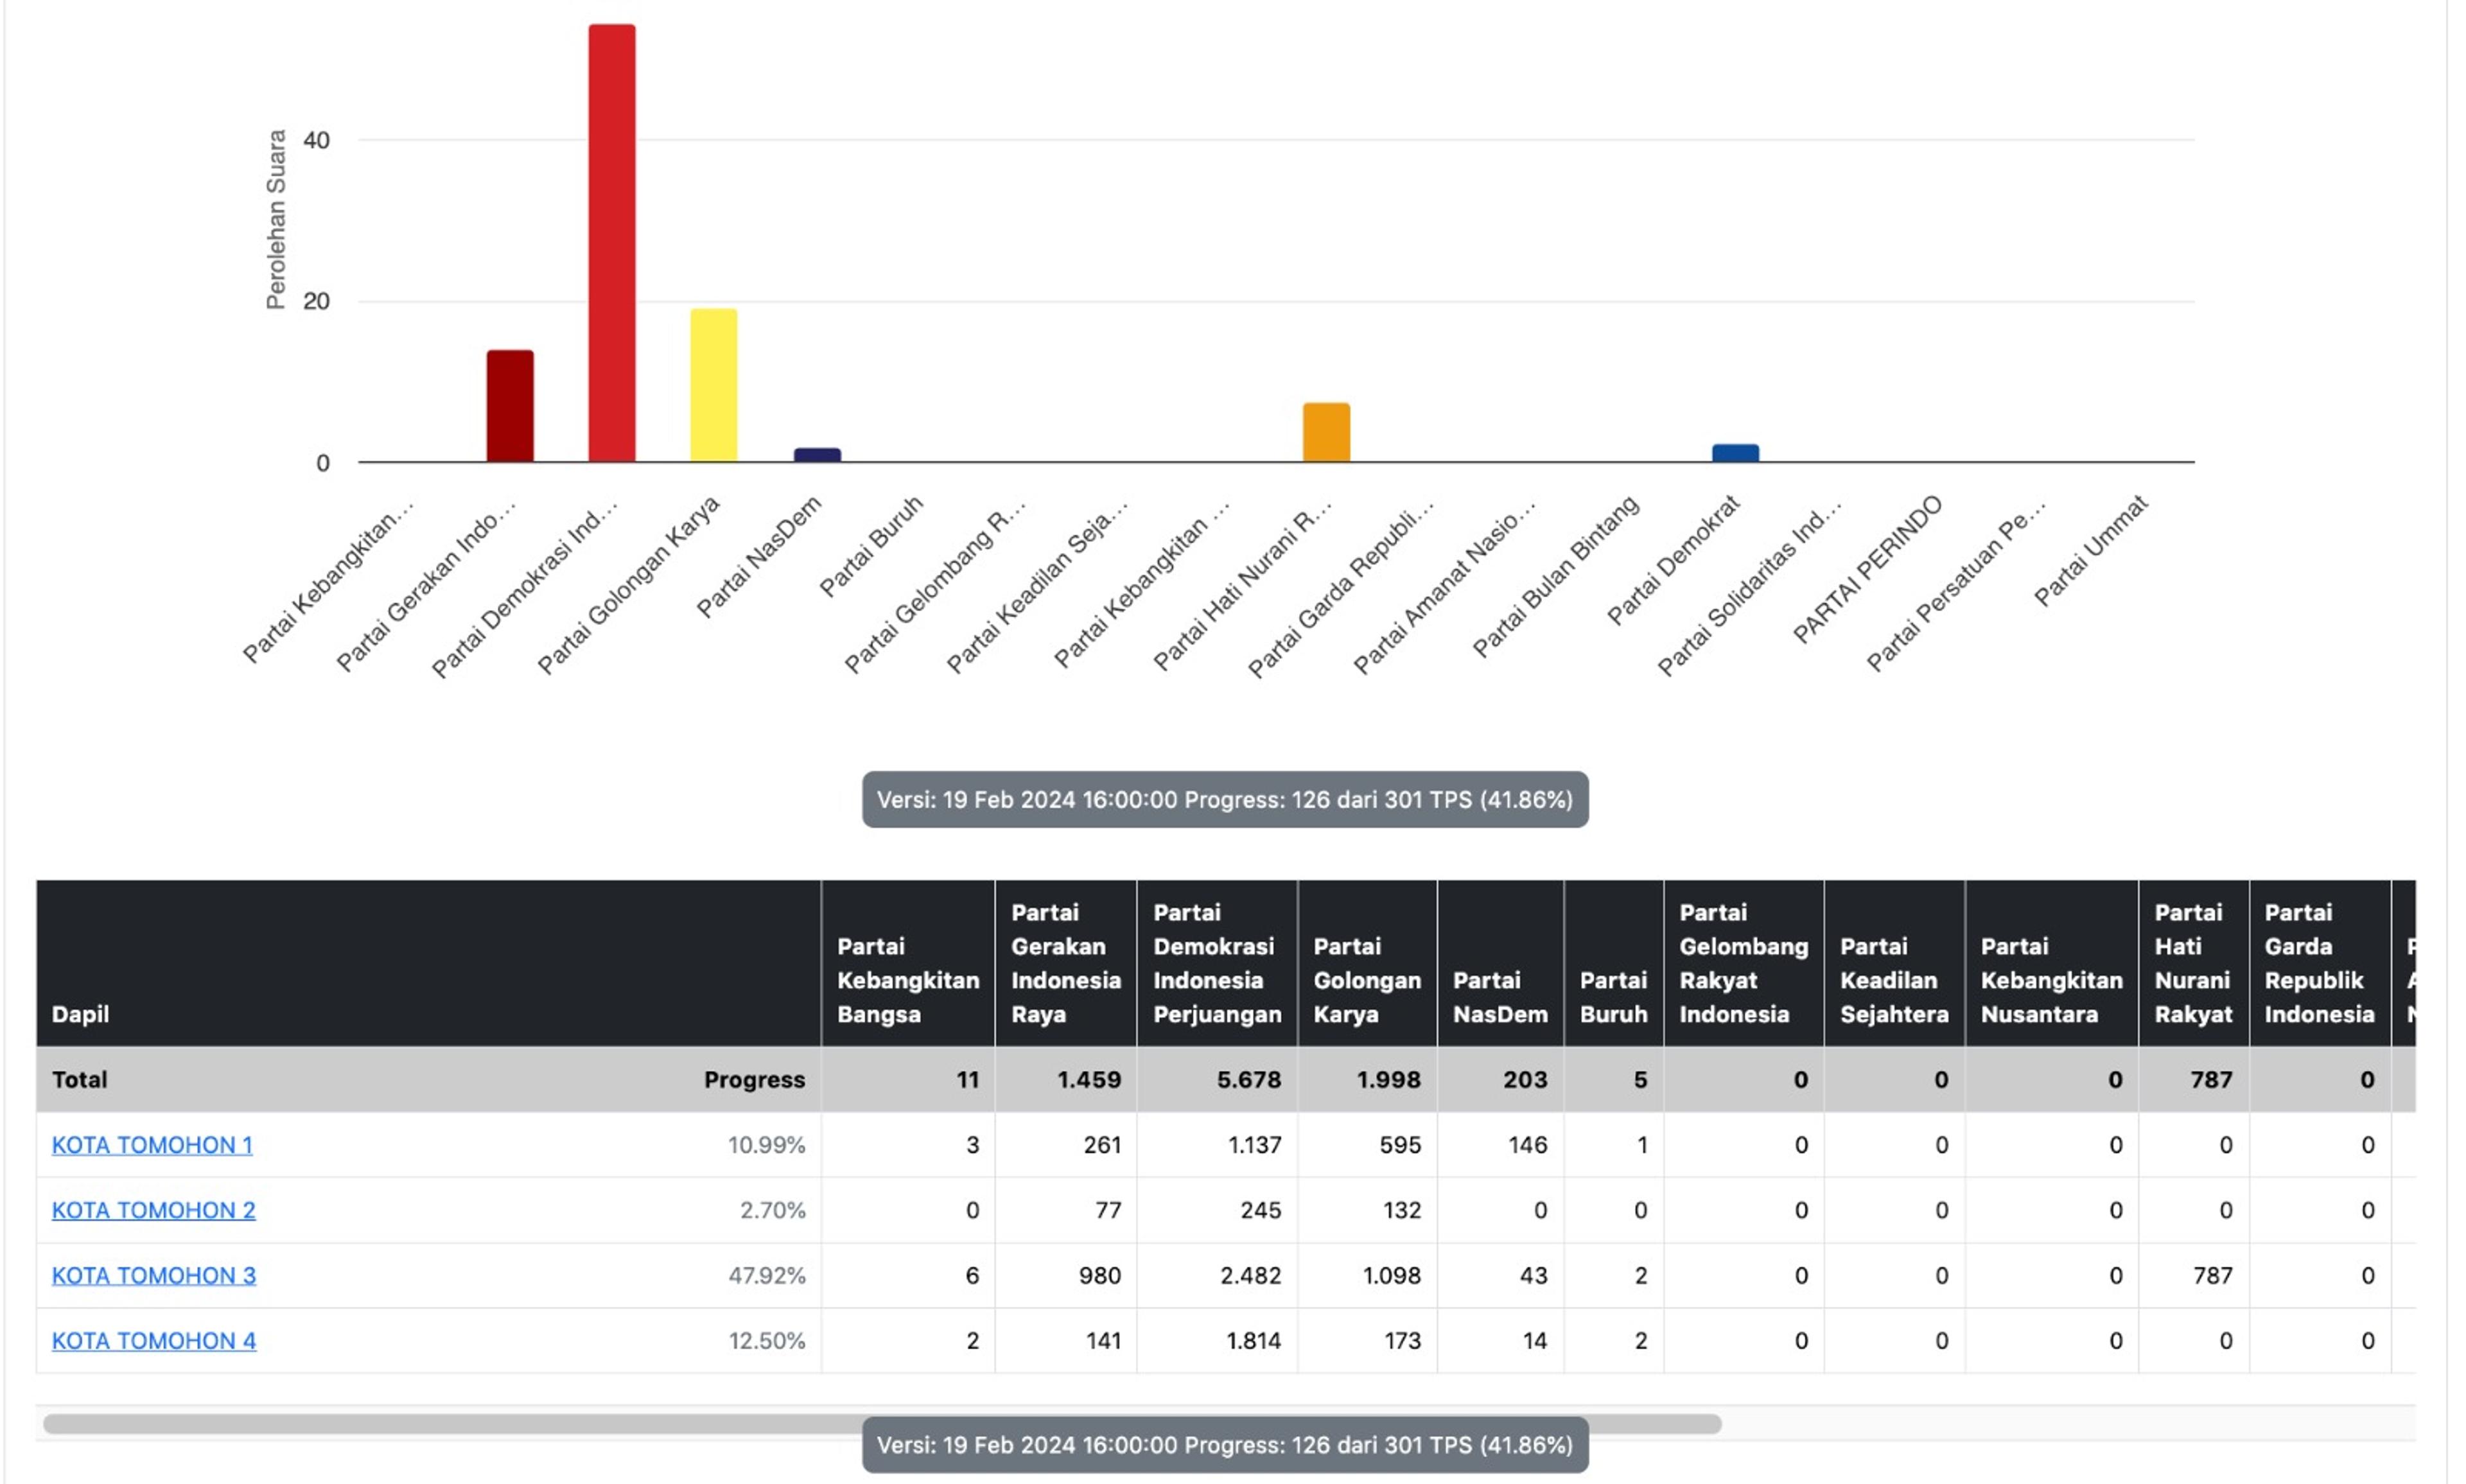
Task: Click the 2.70% progress value
Action: pyautogui.click(x=772, y=1210)
